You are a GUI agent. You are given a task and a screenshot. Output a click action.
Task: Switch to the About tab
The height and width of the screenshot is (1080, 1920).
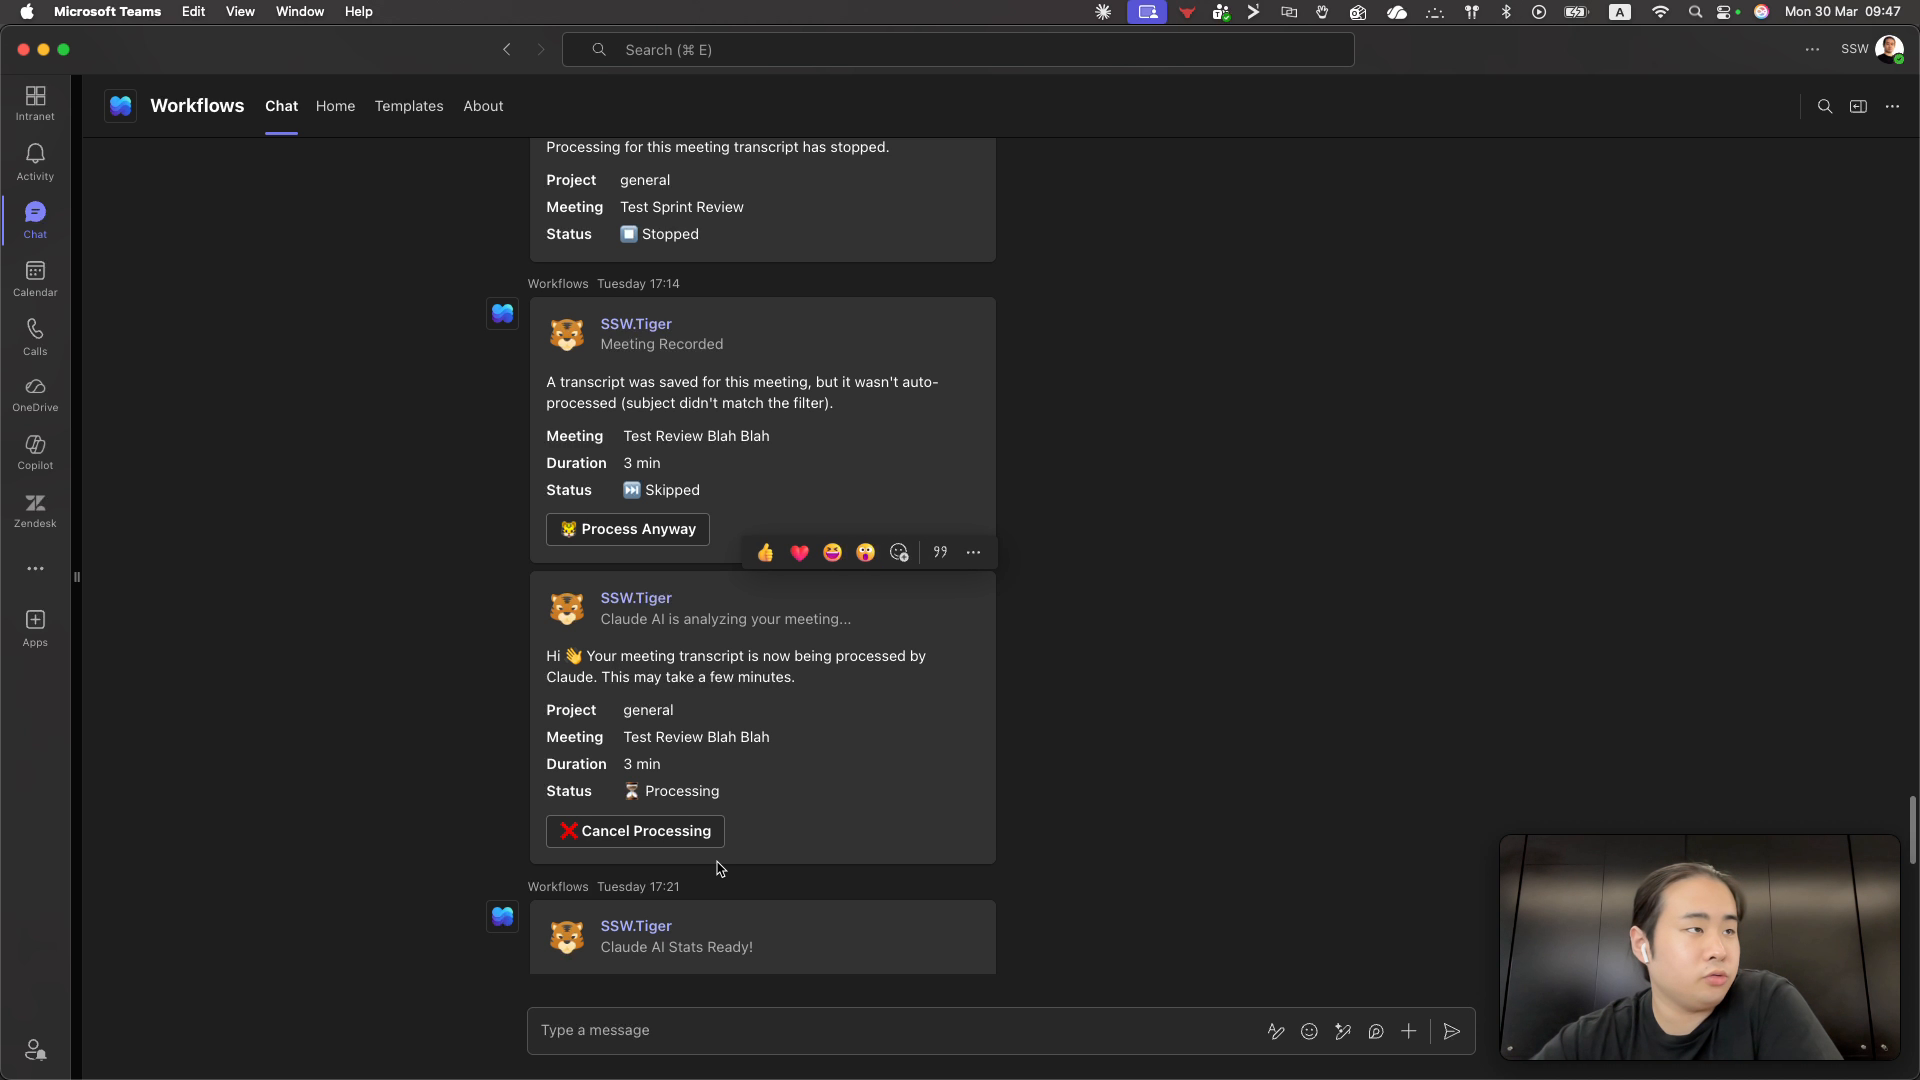[x=483, y=106]
